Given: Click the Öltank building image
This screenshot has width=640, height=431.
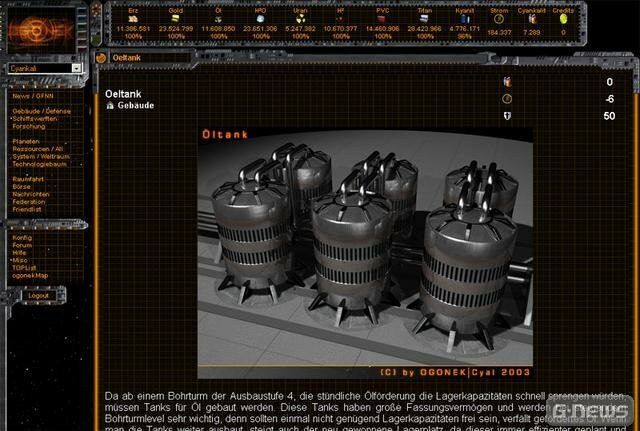Looking at the screenshot, I should (x=365, y=254).
